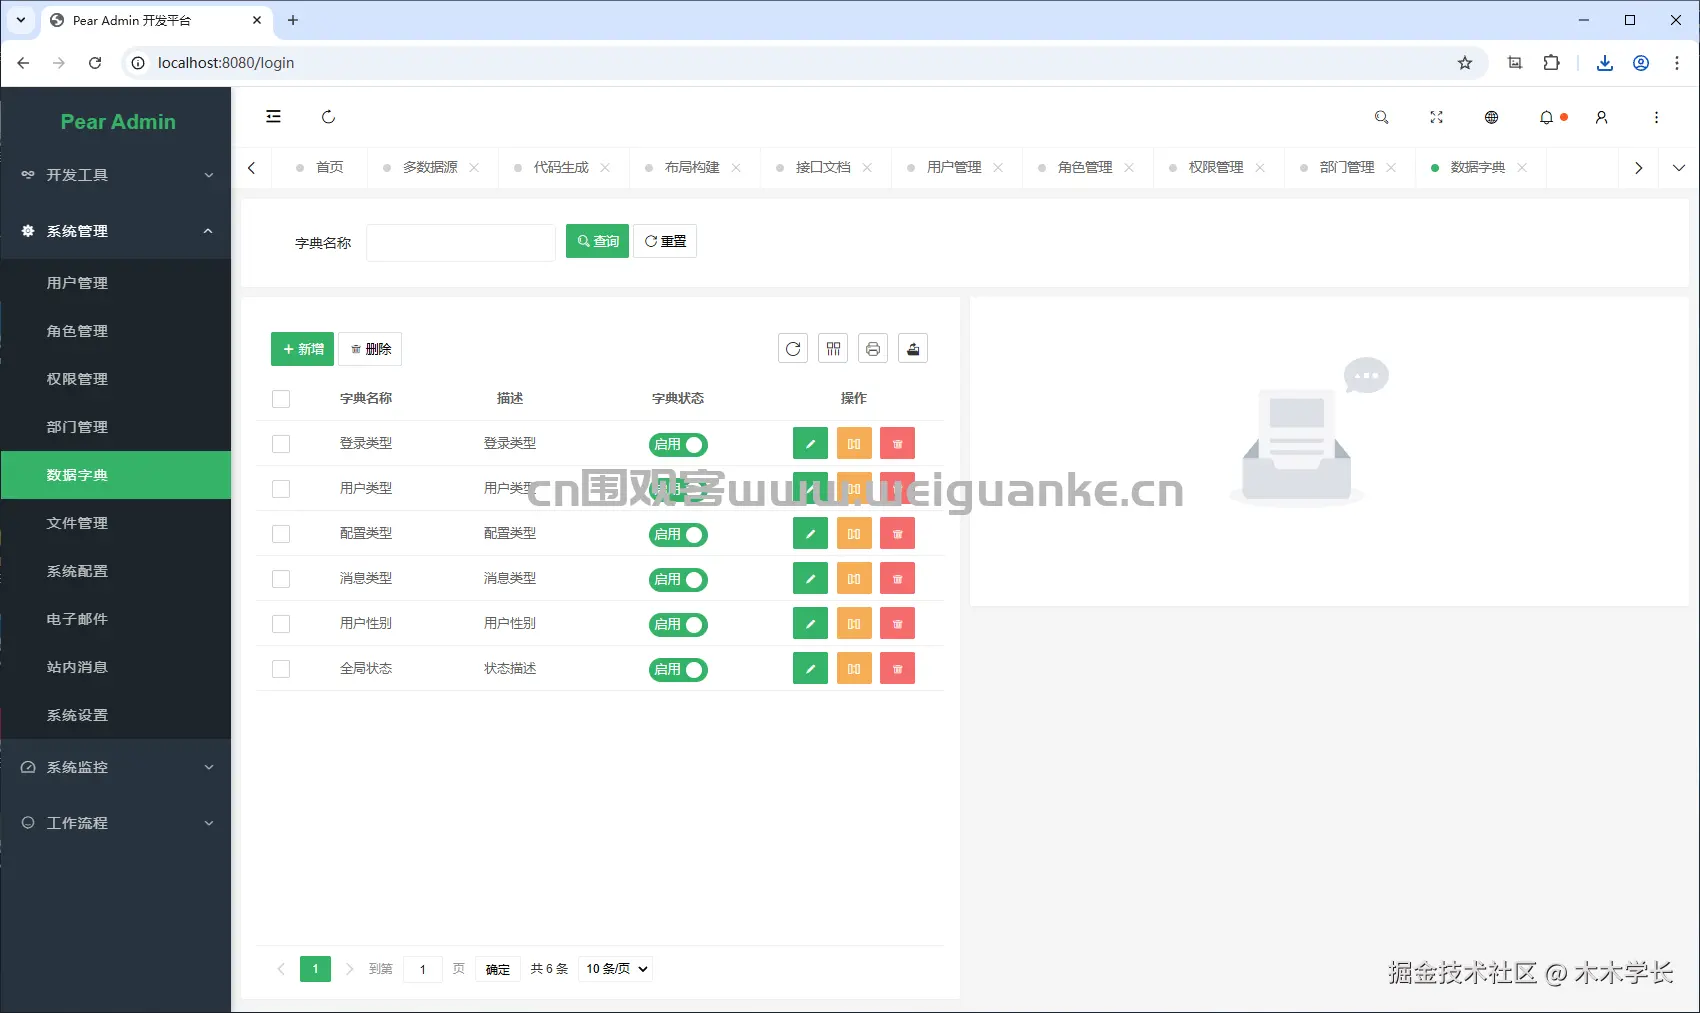Open the orange details icon for 用户性别
This screenshot has width=1700, height=1013.
click(x=854, y=624)
